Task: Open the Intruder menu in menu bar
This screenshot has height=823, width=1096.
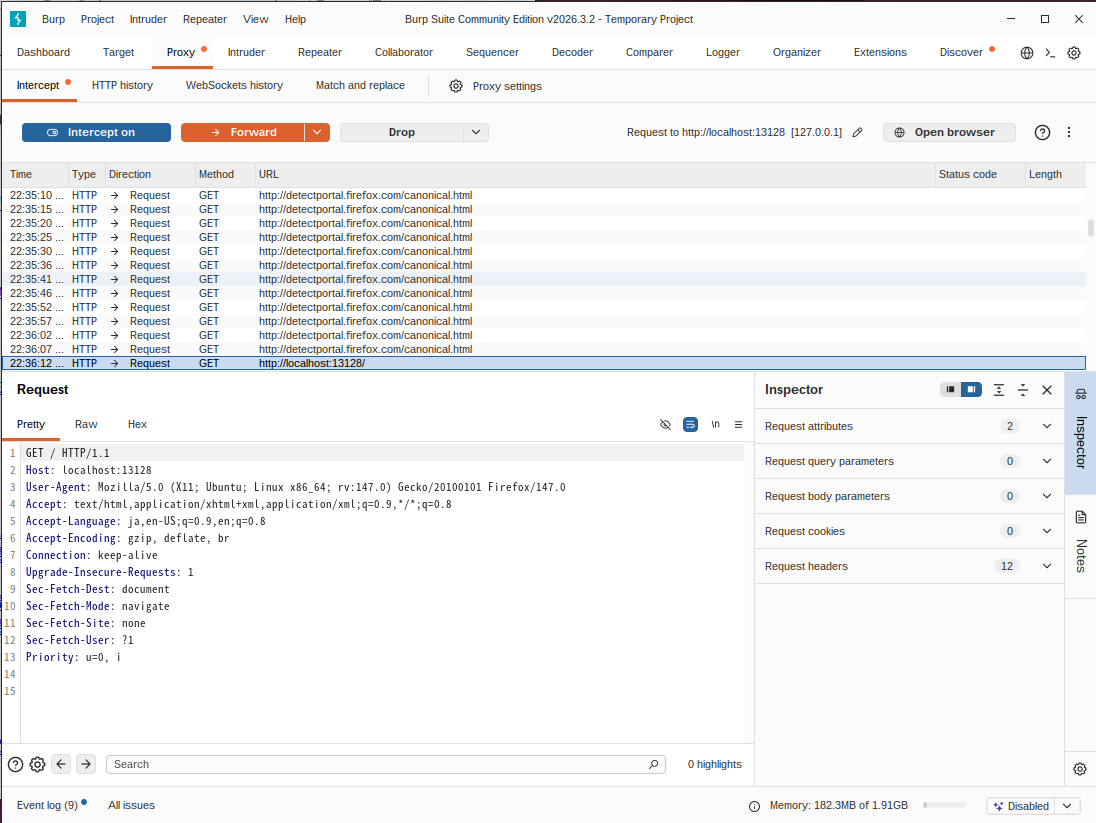Action: point(148,19)
